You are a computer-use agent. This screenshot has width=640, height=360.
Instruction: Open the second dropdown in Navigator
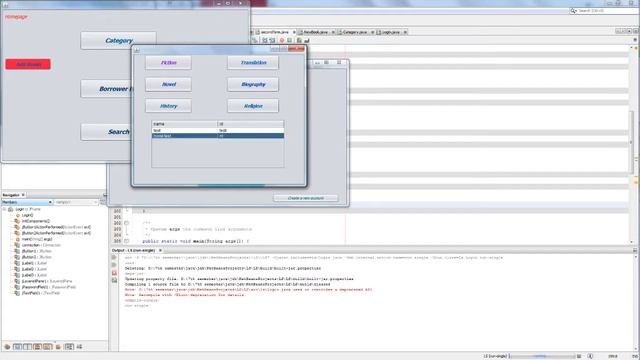coord(76,202)
